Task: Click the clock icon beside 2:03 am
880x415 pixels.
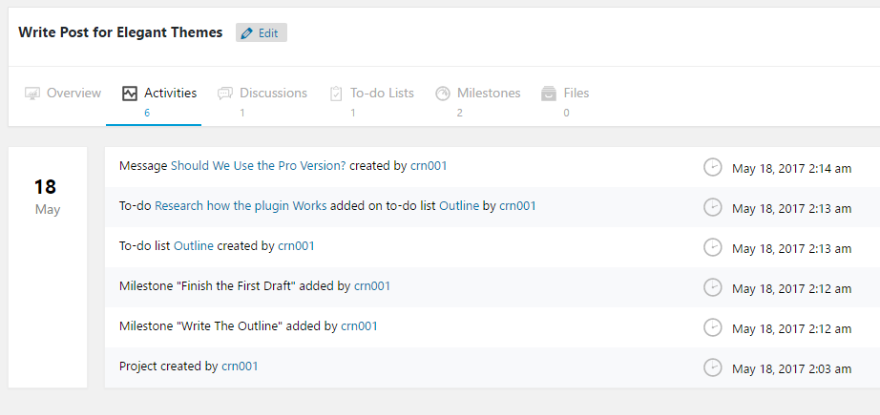Action: pyautogui.click(x=712, y=367)
